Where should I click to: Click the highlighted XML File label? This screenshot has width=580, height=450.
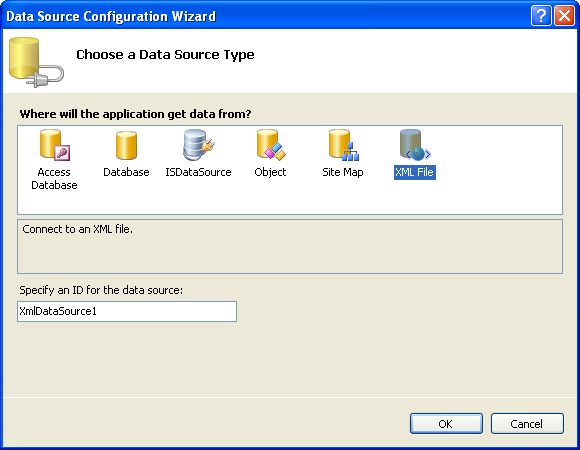[x=415, y=172]
